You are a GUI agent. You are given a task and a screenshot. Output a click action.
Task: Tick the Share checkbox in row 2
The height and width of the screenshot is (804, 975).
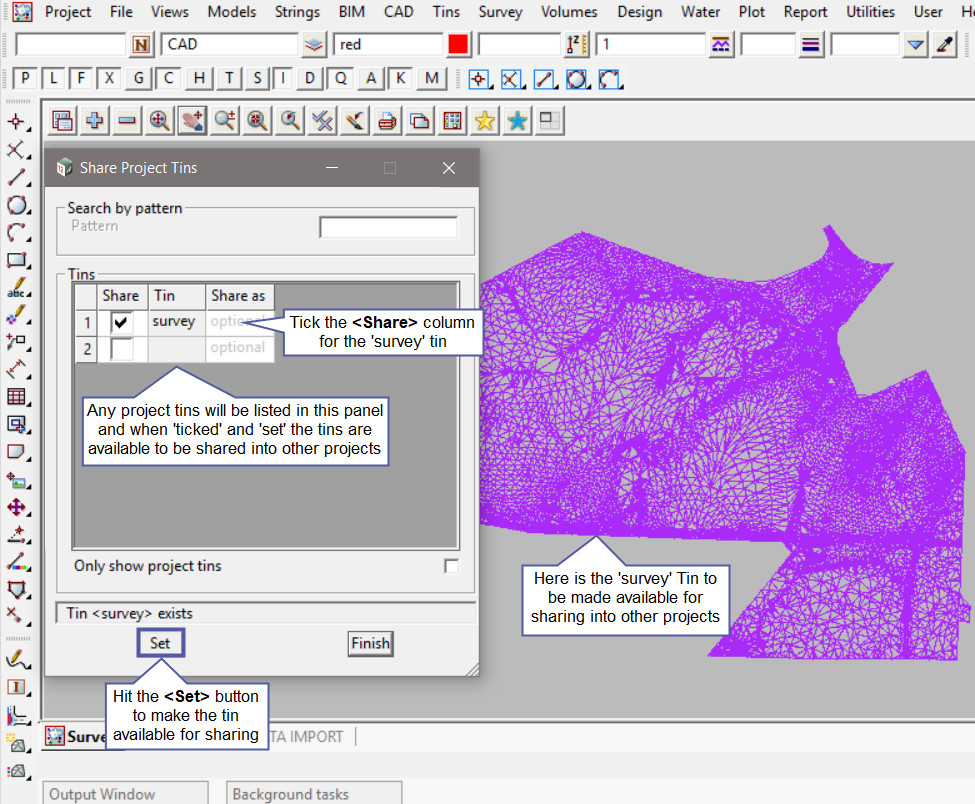pos(121,348)
